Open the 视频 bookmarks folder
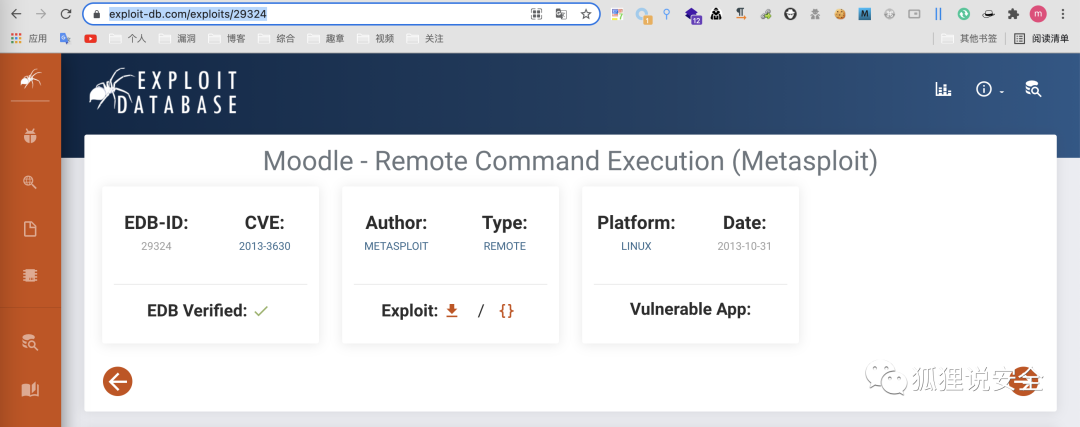This screenshot has height=427, width=1080. point(376,39)
